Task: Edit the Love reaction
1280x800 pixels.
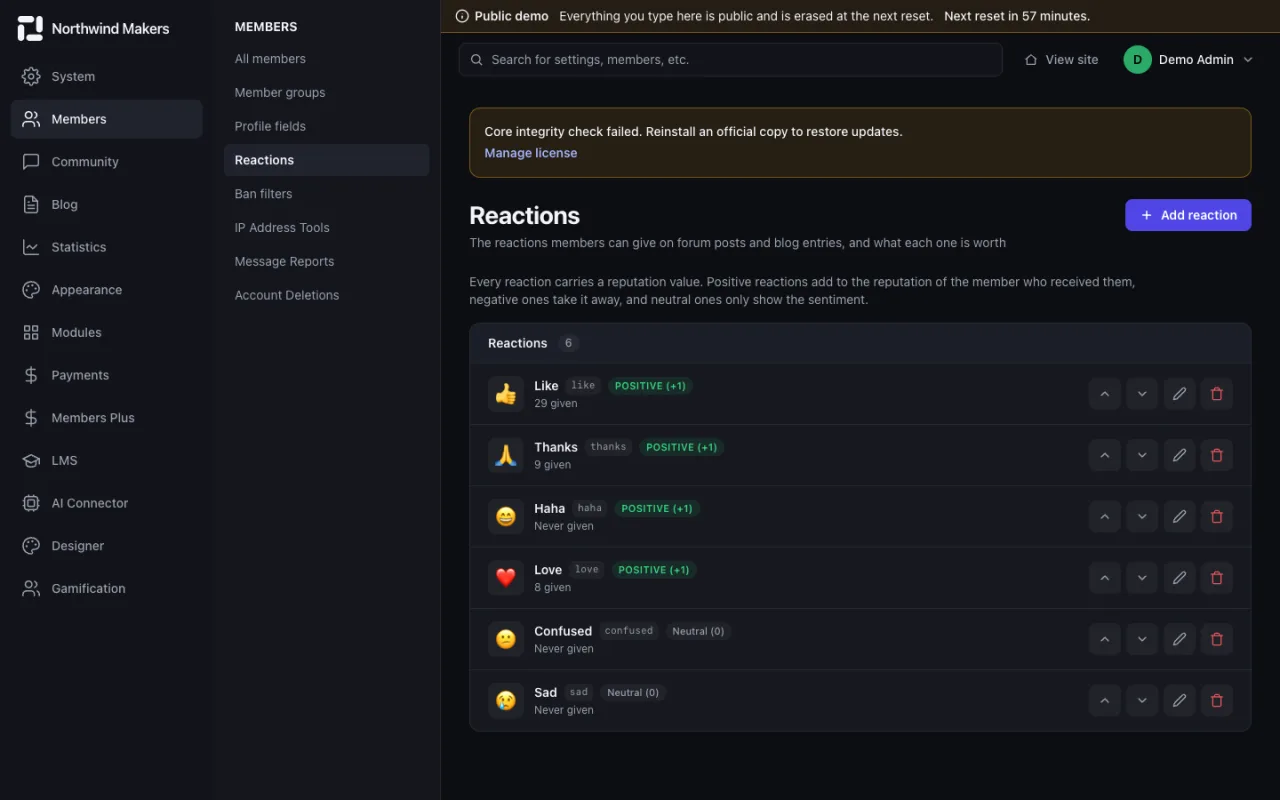Action: point(1179,578)
